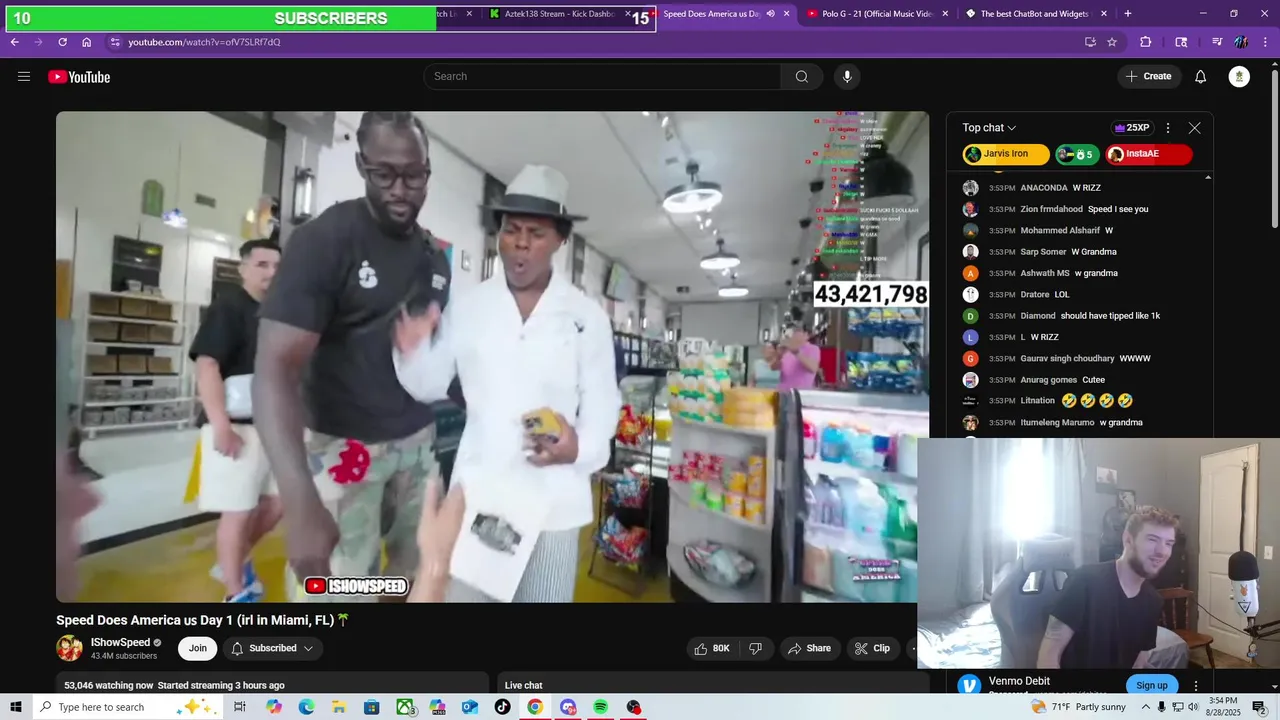1280x720 pixels.
Task: Open Chrome extensions puzzle icon
Action: pos(1146,42)
